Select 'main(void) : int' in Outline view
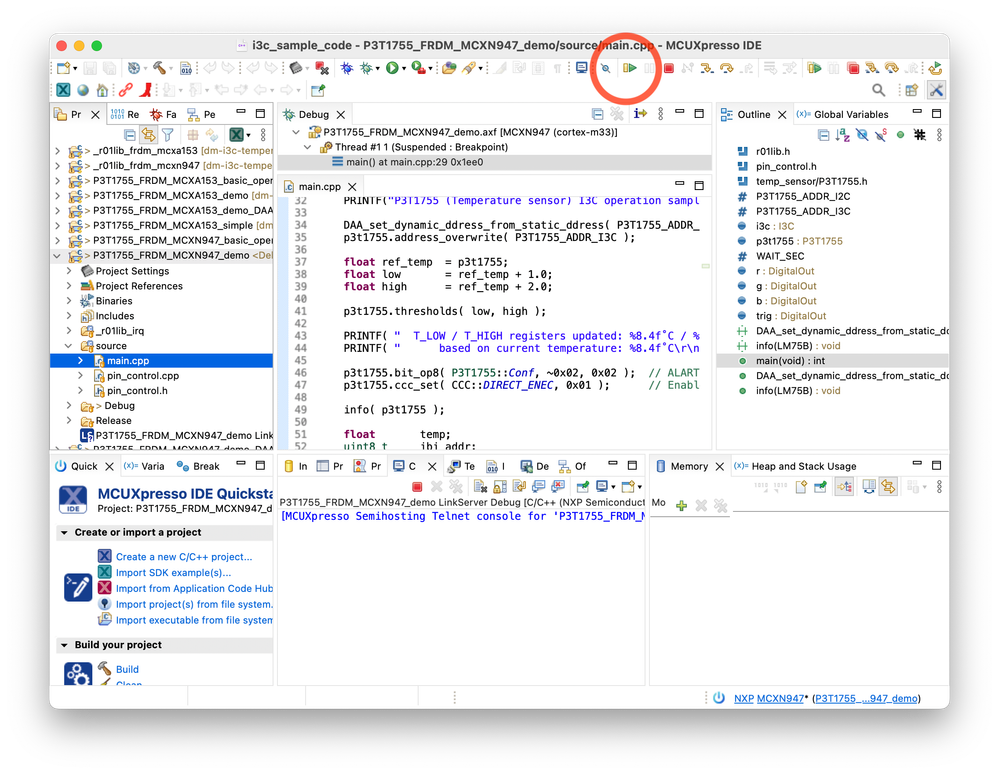This screenshot has width=999, height=774. tap(790, 361)
